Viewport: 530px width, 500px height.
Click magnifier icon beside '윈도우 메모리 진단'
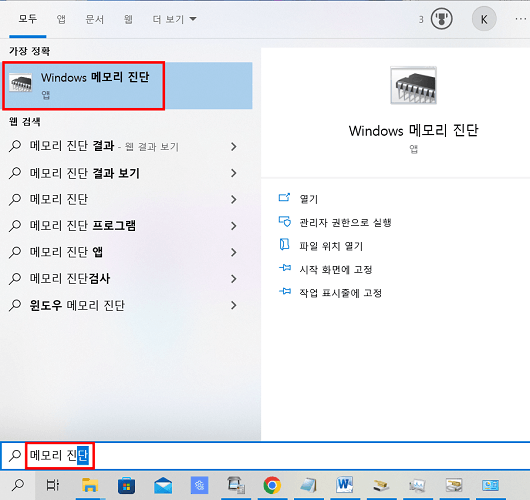tap(15, 305)
